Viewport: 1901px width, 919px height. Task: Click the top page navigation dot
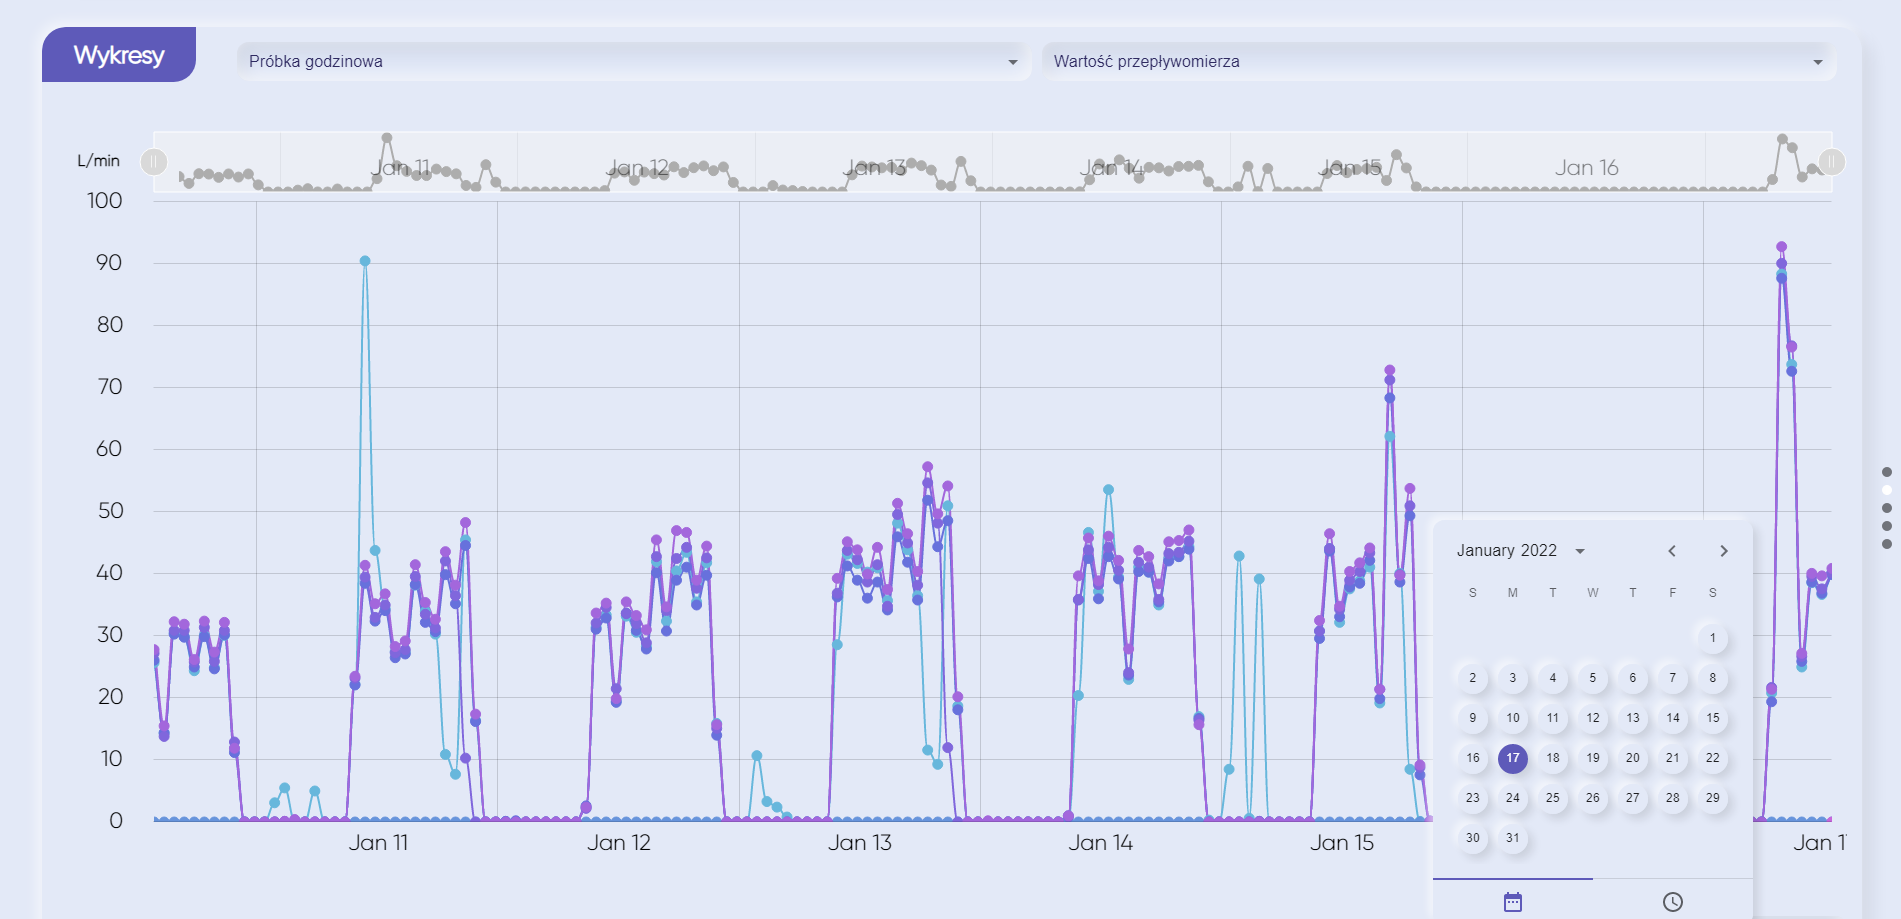(x=1886, y=472)
